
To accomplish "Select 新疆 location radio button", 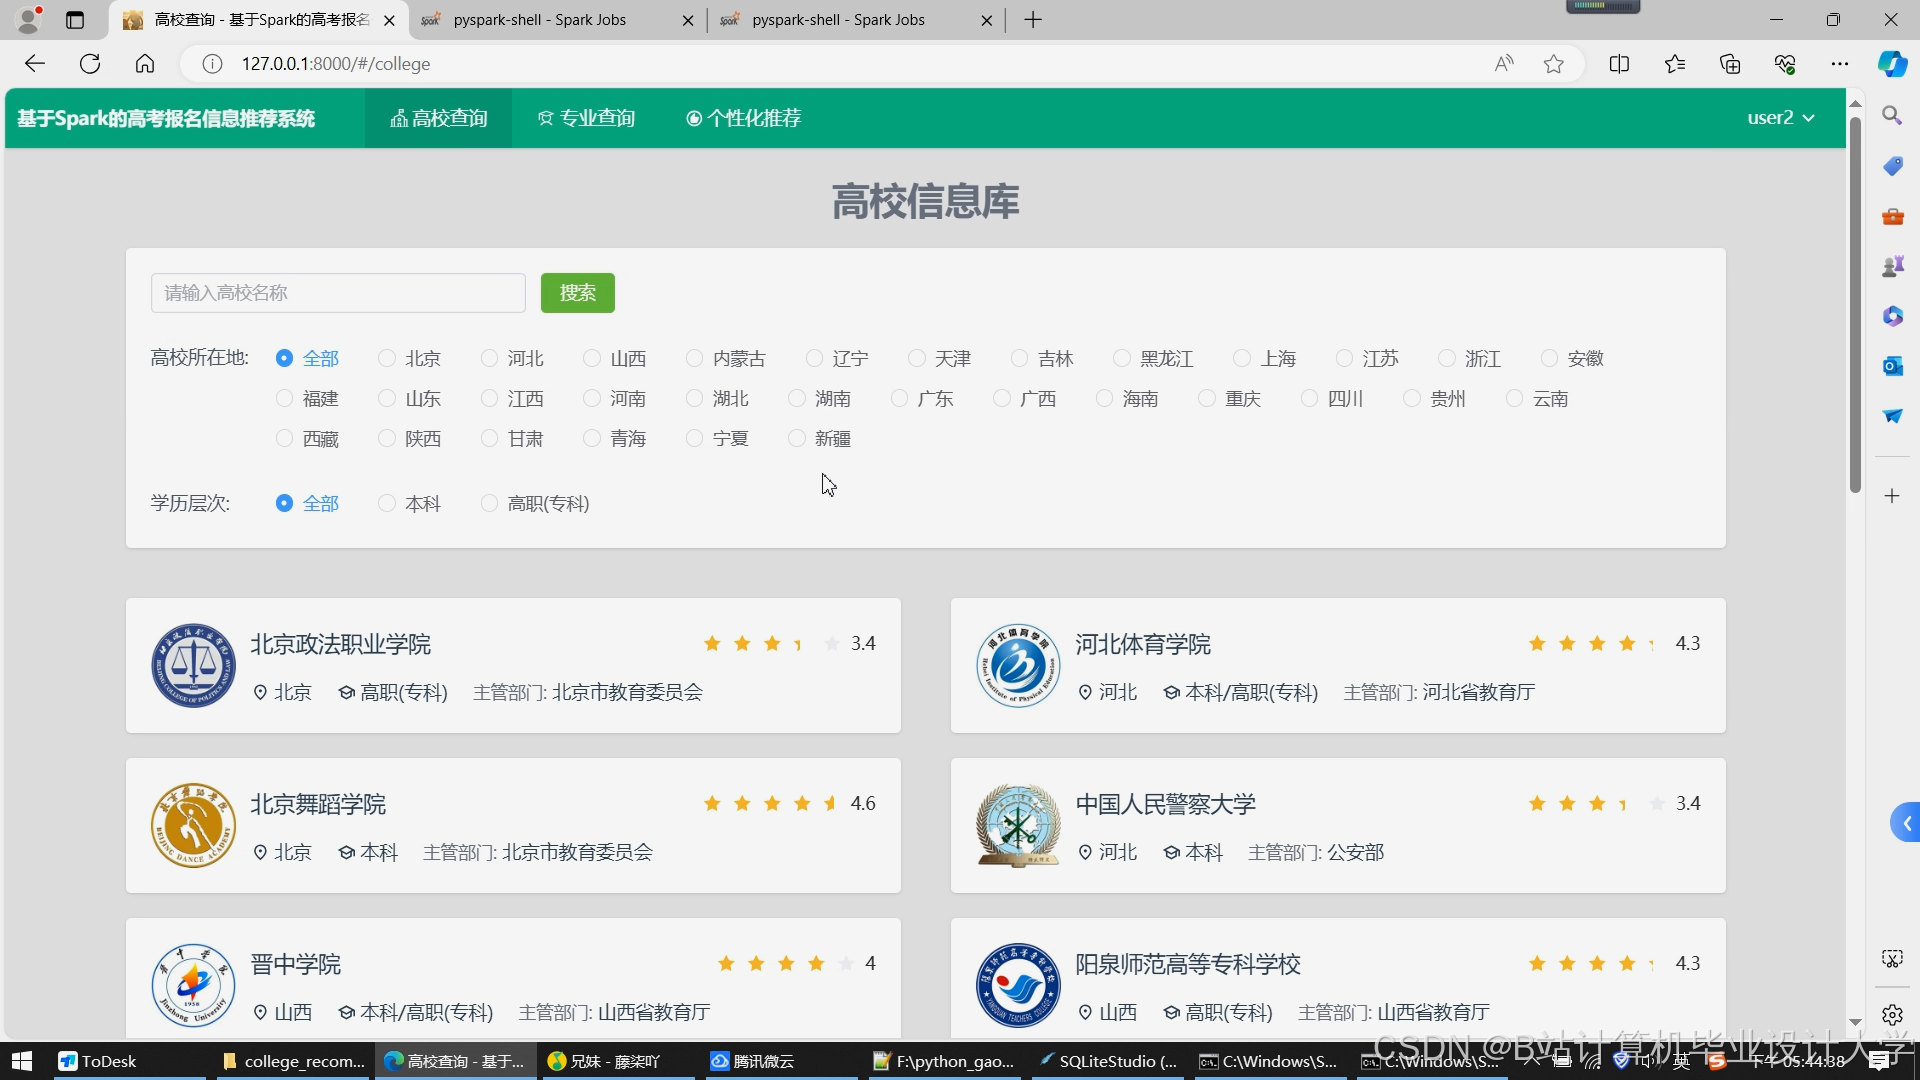I will (797, 438).
